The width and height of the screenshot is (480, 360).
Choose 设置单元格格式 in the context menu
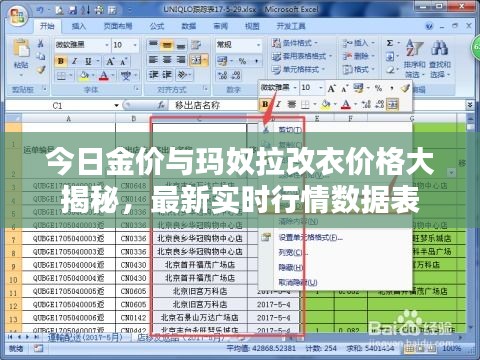pos(310,237)
